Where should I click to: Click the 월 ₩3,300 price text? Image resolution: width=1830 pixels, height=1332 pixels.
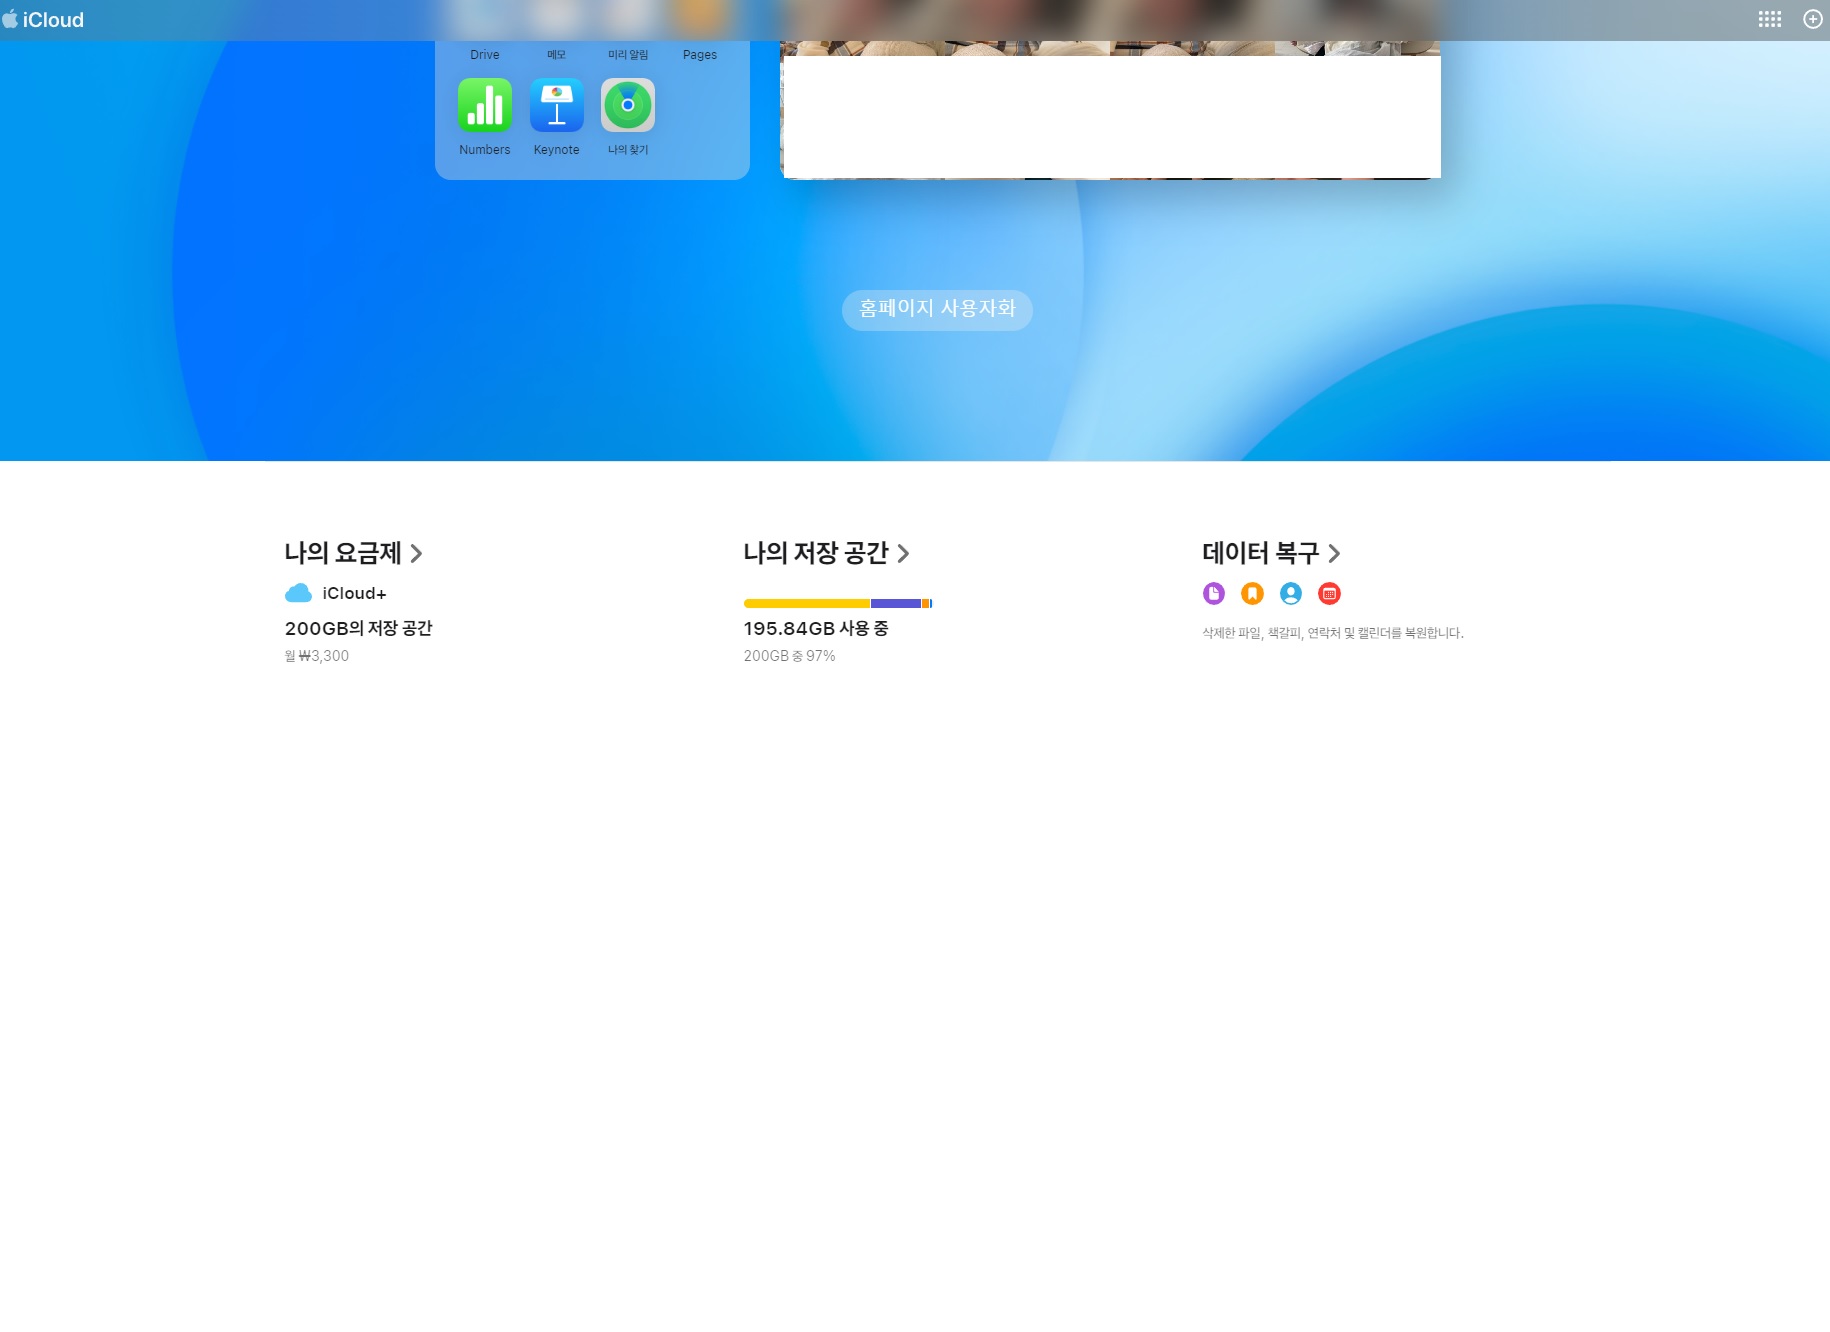point(317,656)
